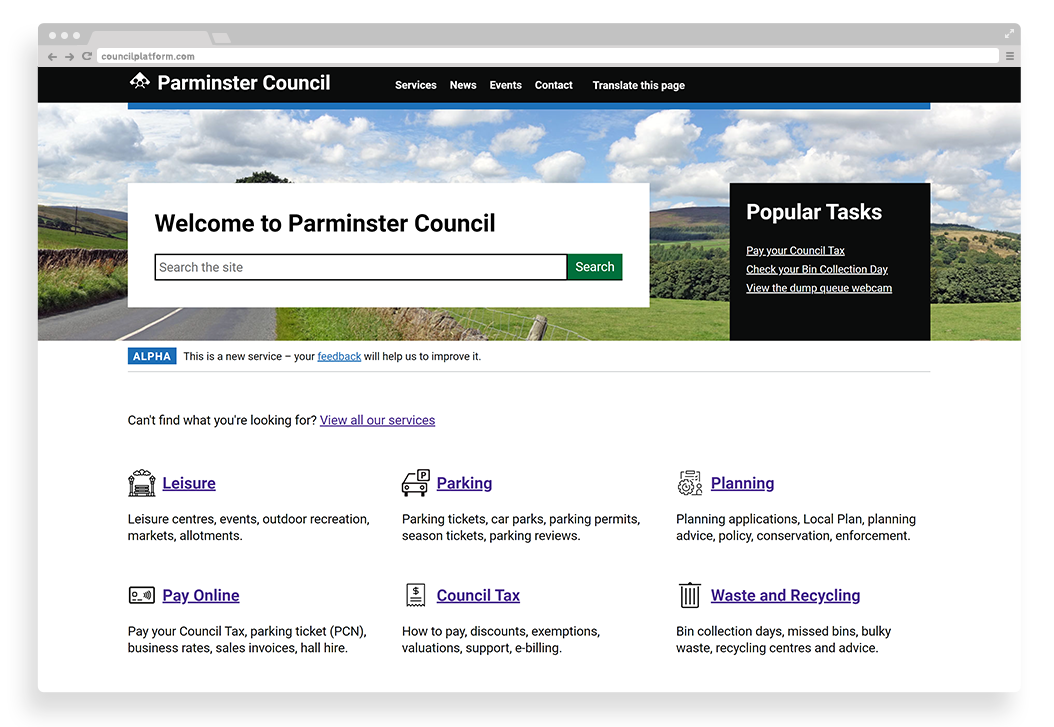Click the Pay Online card icon
This screenshot has width=1054, height=727.
click(x=141, y=595)
